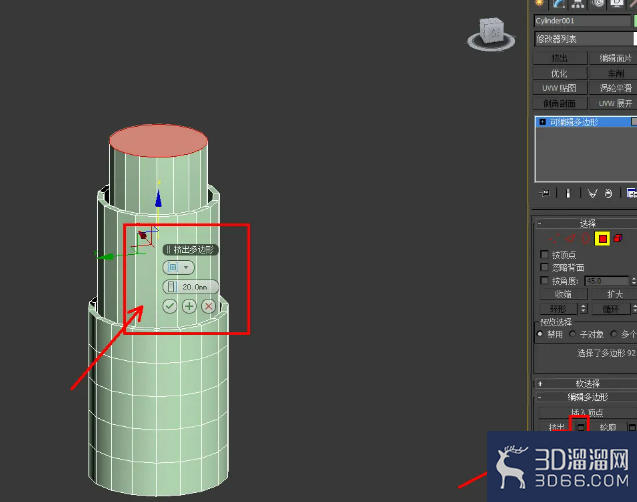Click the blue Z-axis gizmo arrow
The height and width of the screenshot is (502, 637).
click(x=158, y=199)
